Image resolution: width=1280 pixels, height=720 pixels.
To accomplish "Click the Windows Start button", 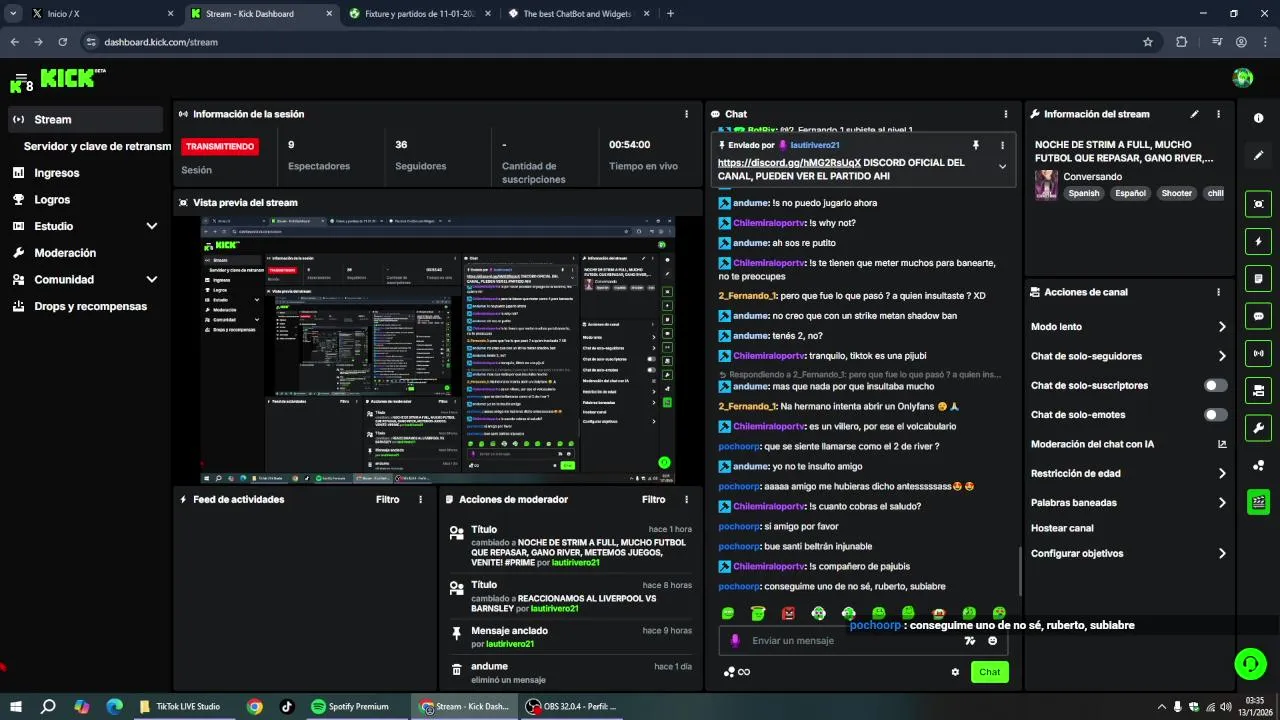I will tap(16, 706).
